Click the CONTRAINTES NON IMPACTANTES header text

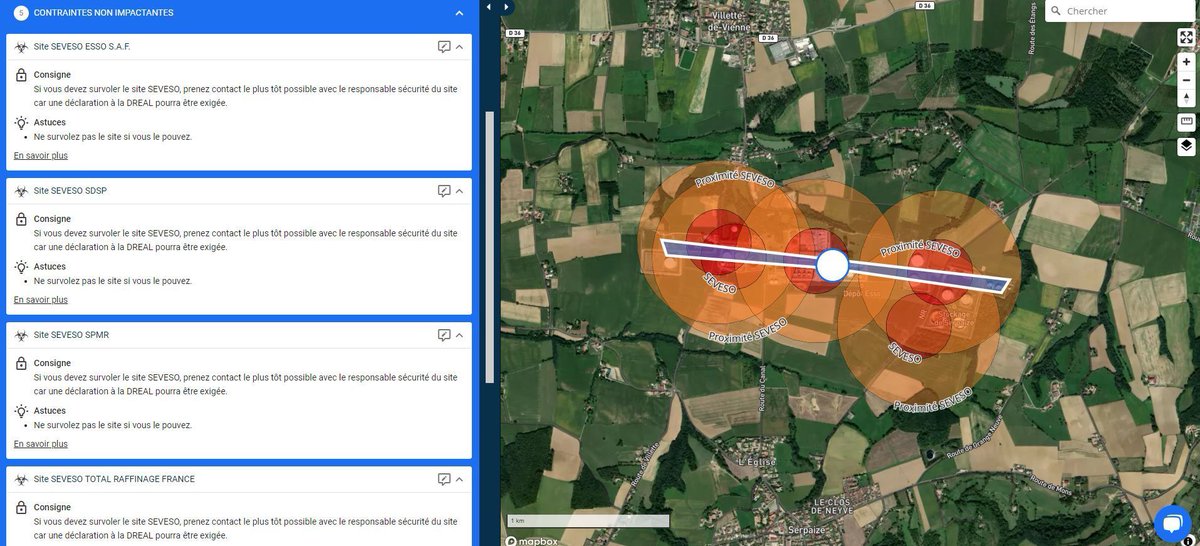[x=103, y=13]
